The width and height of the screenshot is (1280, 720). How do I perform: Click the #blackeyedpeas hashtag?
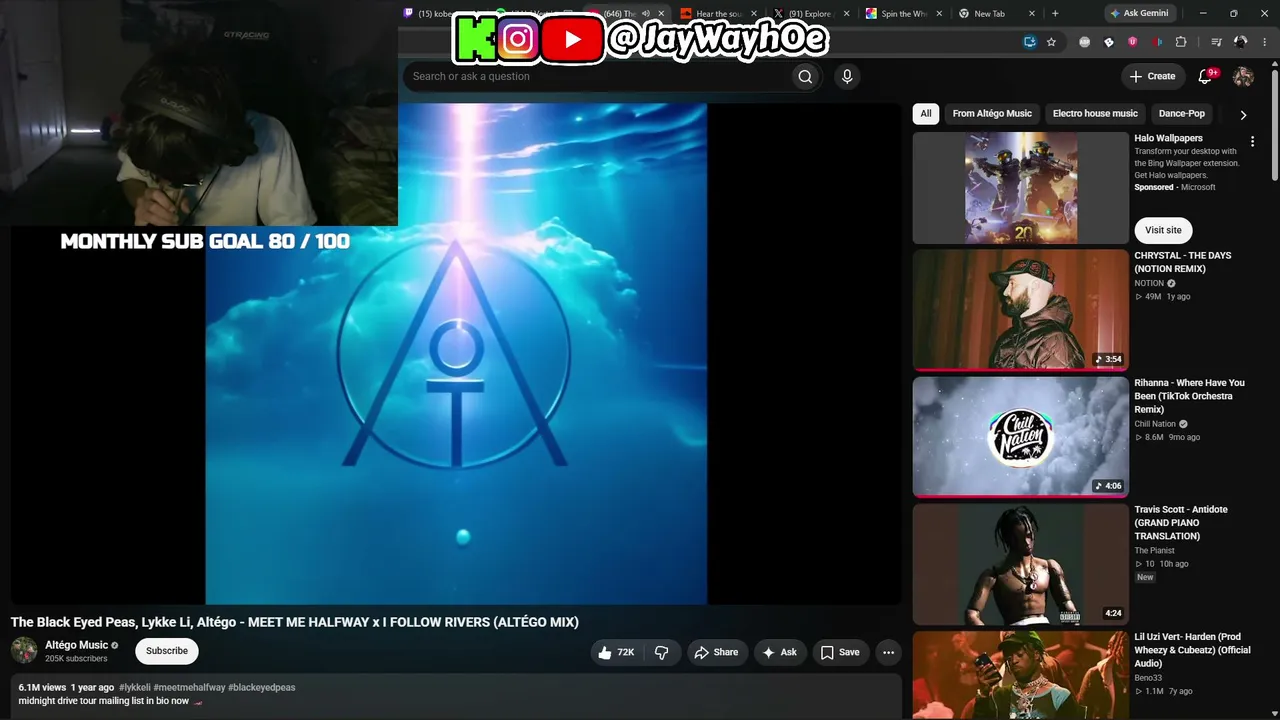(x=262, y=687)
